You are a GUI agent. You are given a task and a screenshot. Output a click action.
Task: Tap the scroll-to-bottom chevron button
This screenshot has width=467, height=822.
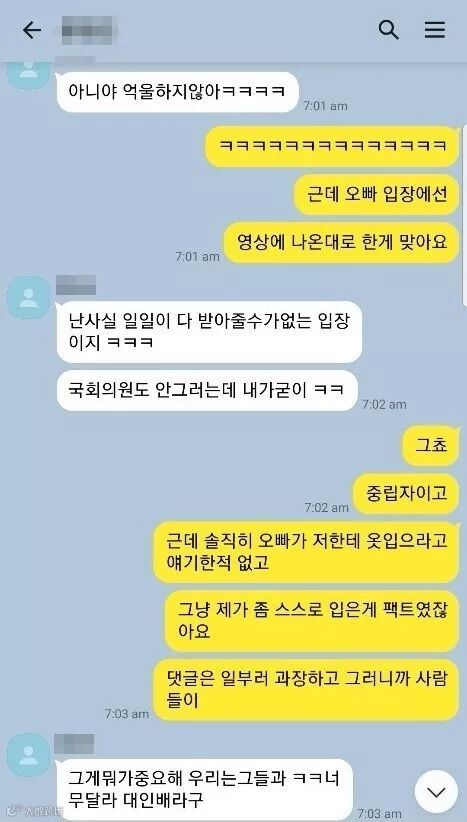436,792
